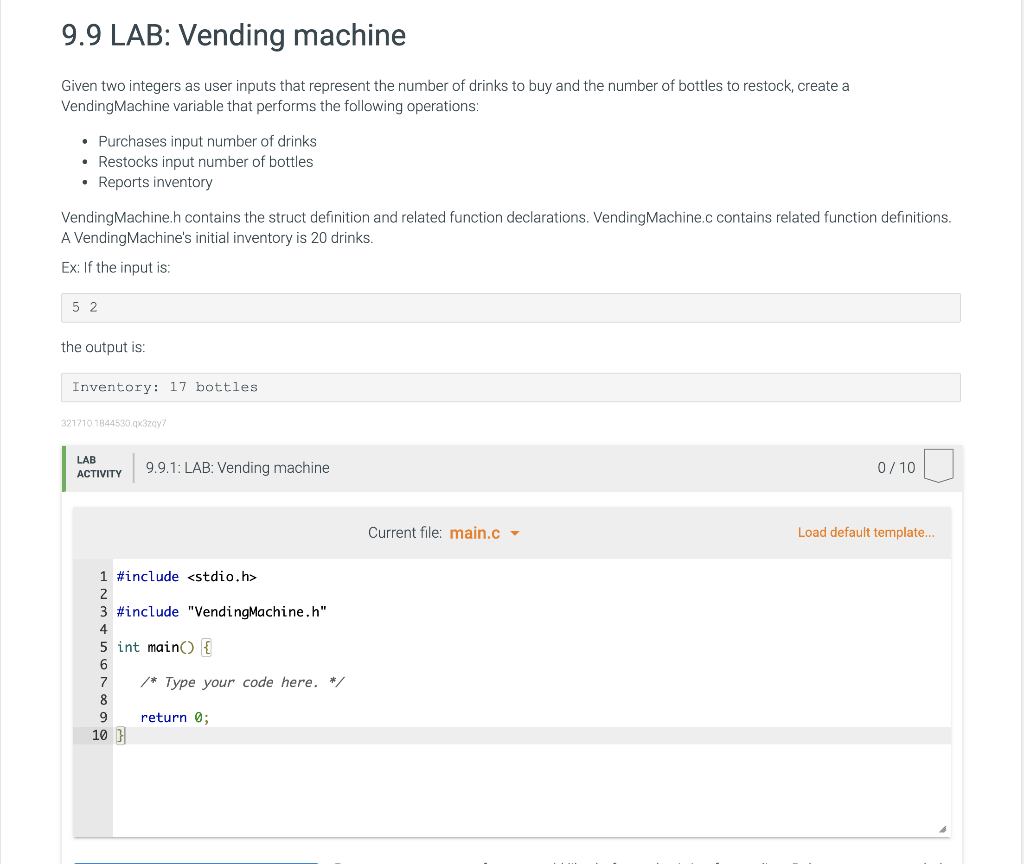Click the highlighted closing brace on line 10
The width and height of the screenshot is (1024, 864).
(120, 734)
